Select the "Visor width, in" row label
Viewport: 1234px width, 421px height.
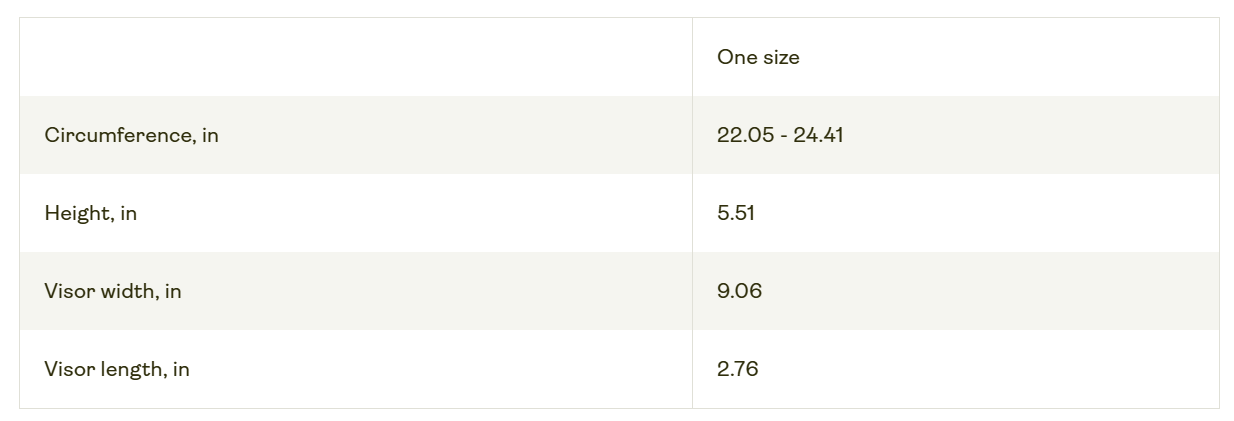[x=112, y=291]
